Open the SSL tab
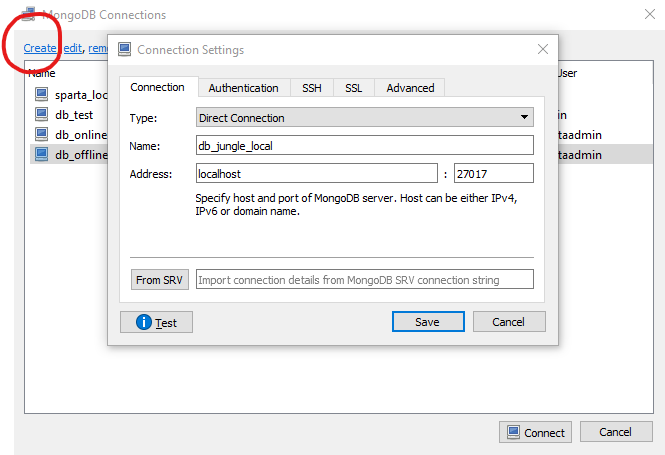Image resolution: width=665 pixels, height=455 pixels. [353, 88]
